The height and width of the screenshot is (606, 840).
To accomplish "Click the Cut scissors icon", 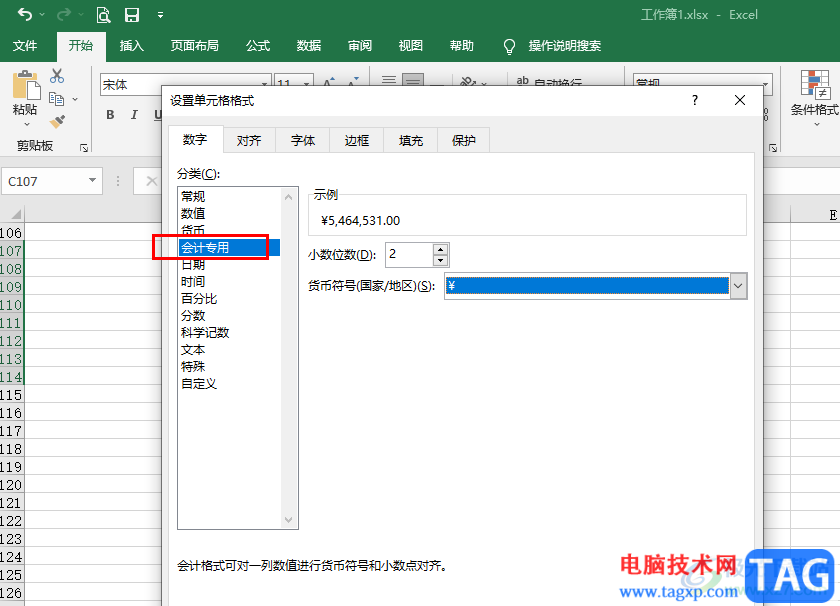I will [x=57, y=76].
